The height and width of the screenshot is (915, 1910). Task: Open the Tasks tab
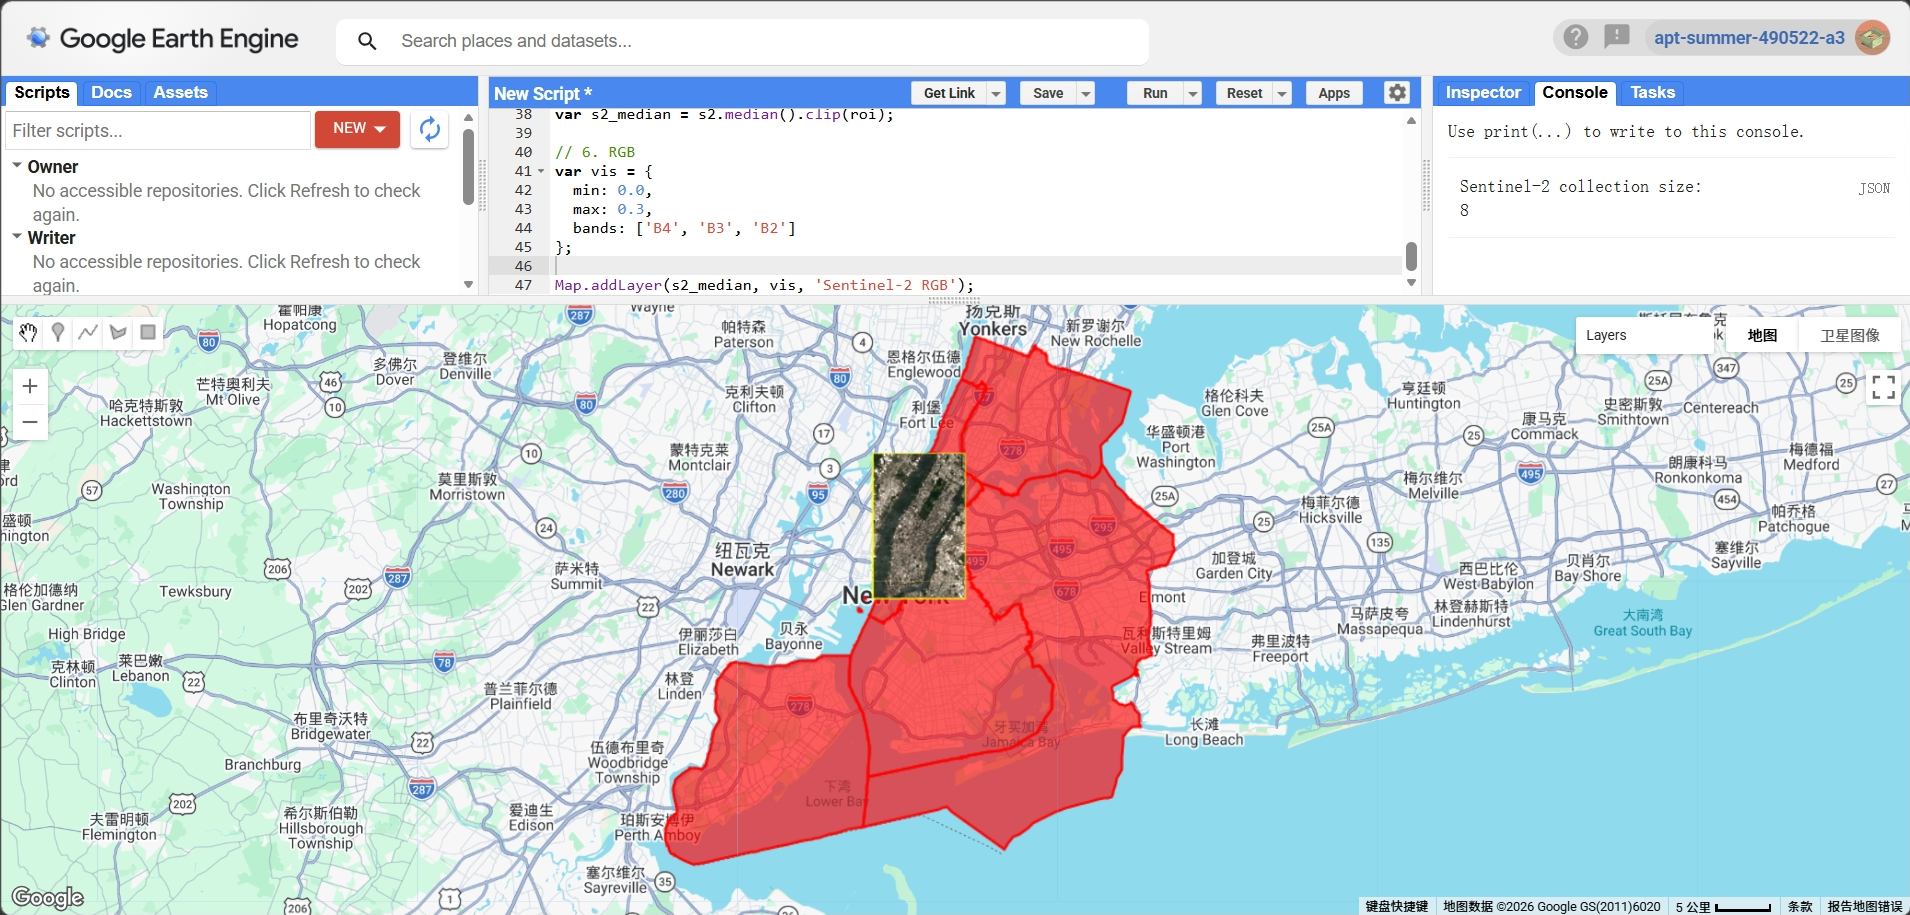[1652, 92]
